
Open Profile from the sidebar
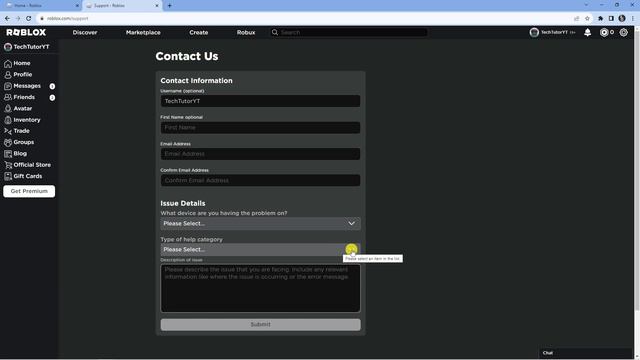pos(22,75)
